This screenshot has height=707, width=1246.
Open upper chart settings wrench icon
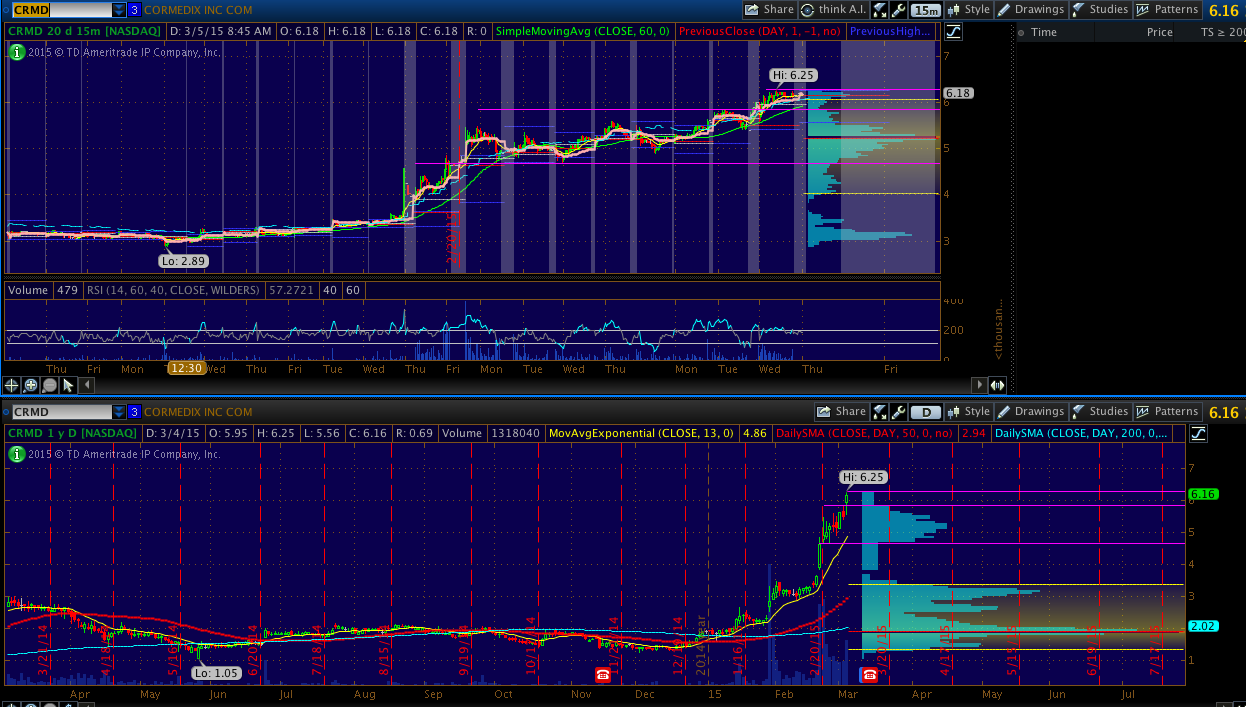tap(898, 10)
